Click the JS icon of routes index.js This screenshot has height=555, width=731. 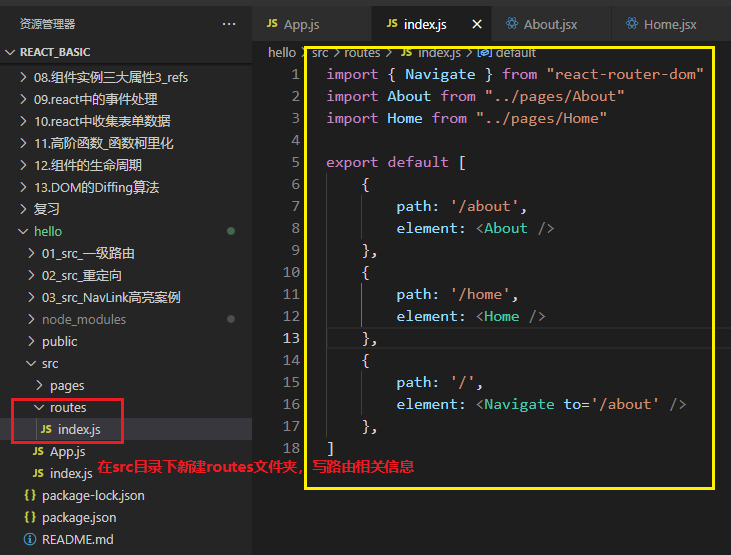pos(46,429)
